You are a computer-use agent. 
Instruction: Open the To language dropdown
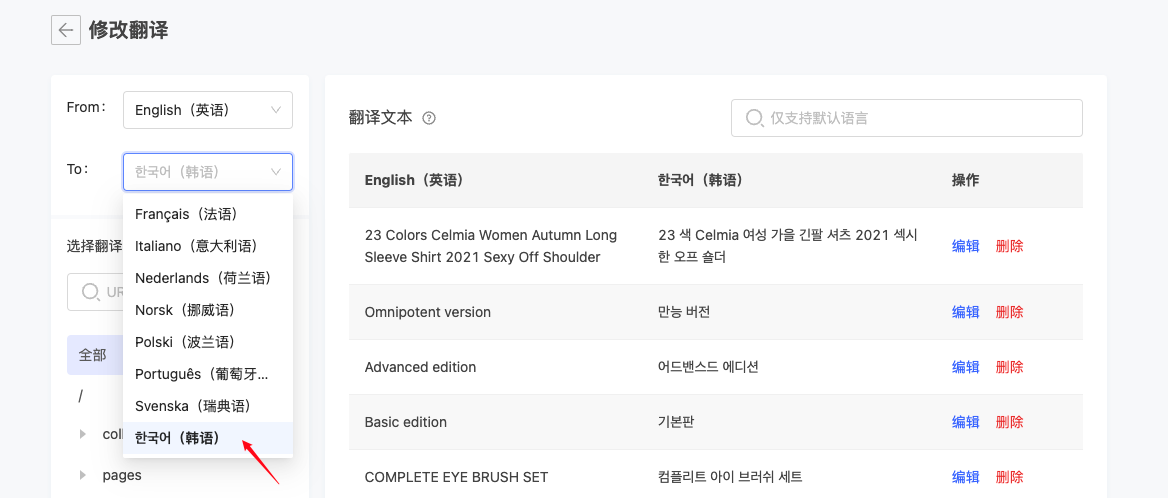pos(208,172)
